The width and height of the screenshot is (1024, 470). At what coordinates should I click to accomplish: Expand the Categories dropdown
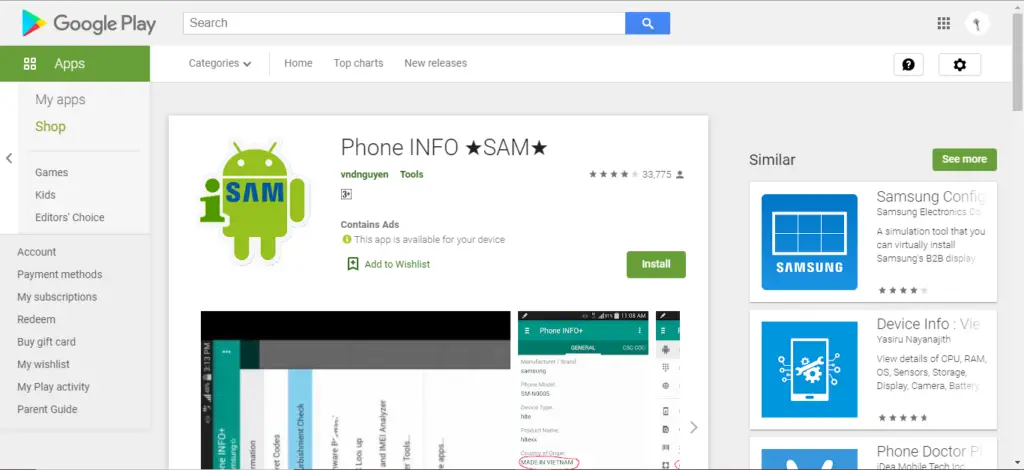[x=219, y=63]
